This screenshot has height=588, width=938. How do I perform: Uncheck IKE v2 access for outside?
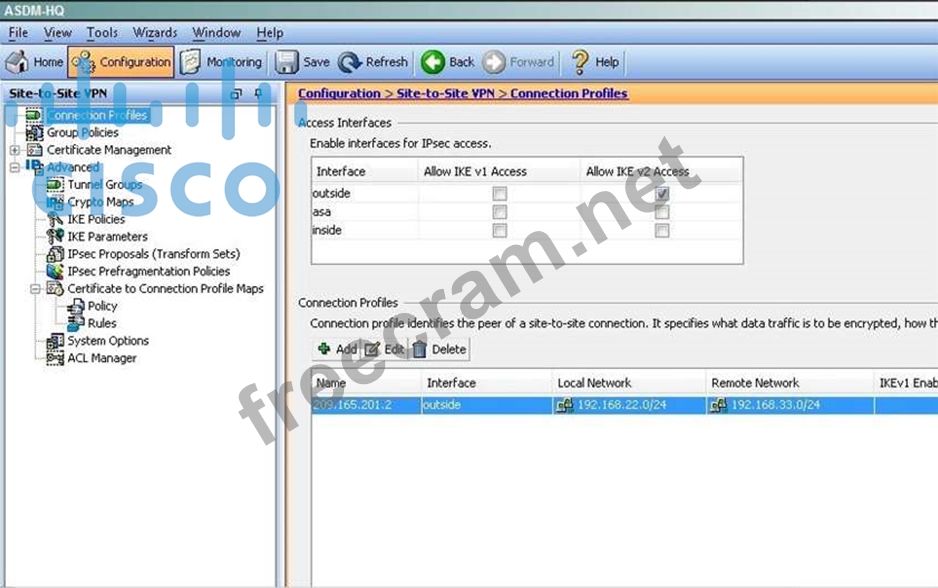[661, 194]
